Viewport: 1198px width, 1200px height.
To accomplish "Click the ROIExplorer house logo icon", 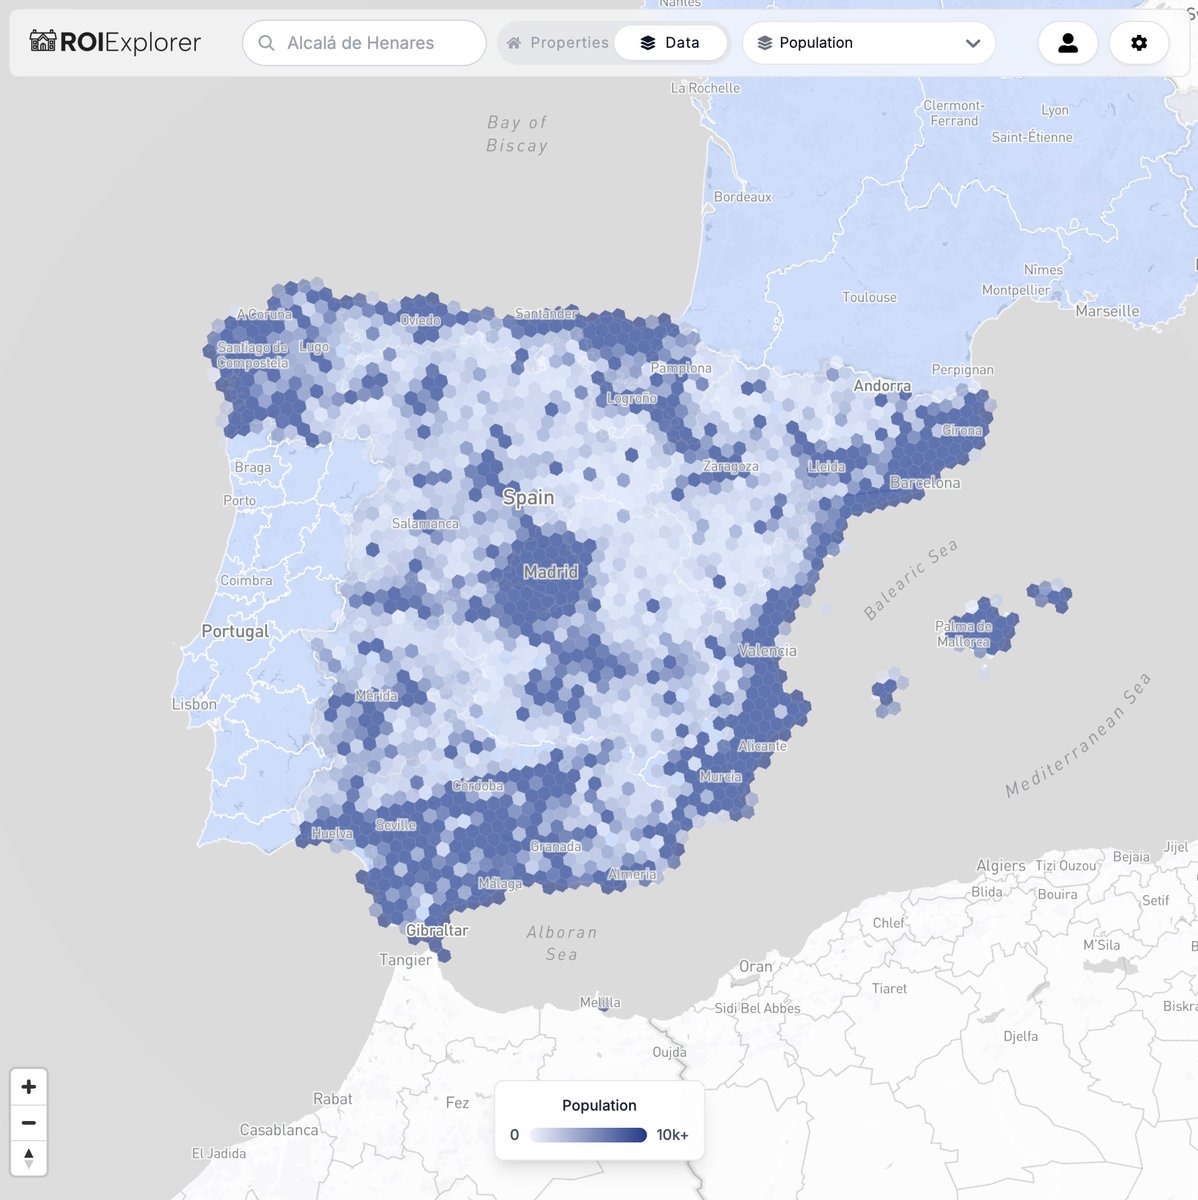I will pyautogui.click(x=42, y=42).
